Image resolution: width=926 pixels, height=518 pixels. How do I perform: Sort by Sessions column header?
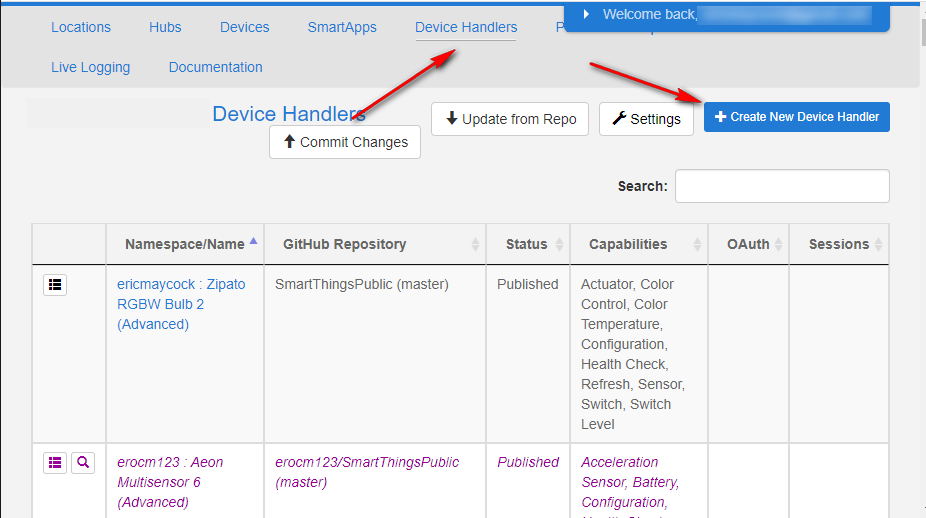(x=838, y=244)
